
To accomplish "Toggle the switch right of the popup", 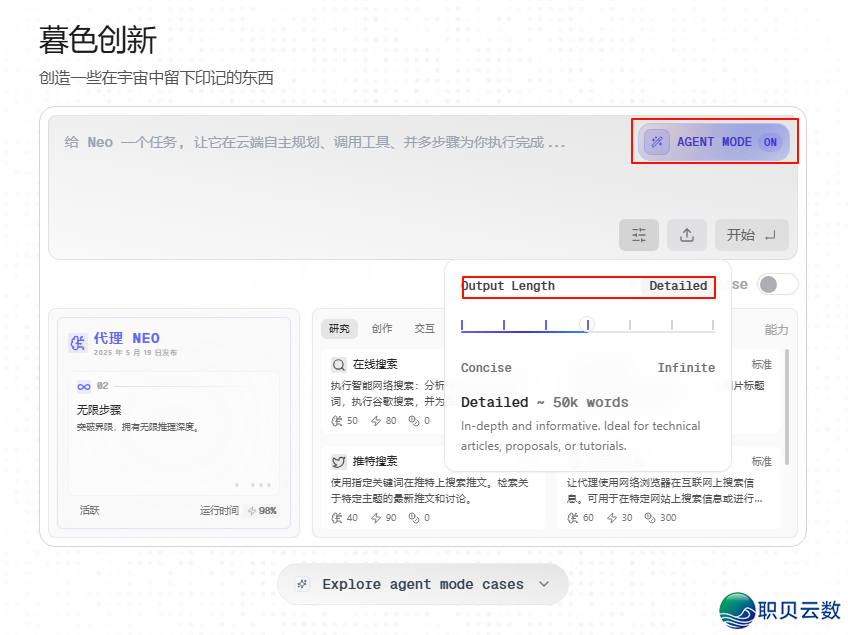I will (777, 285).
